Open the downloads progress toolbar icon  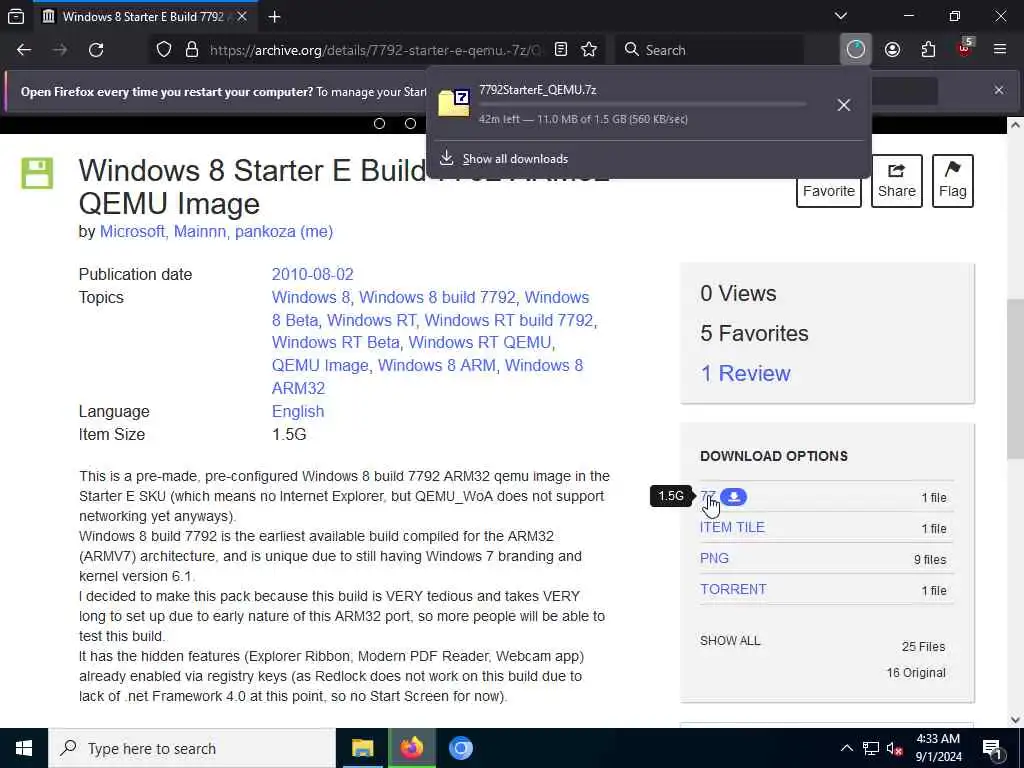tap(856, 50)
